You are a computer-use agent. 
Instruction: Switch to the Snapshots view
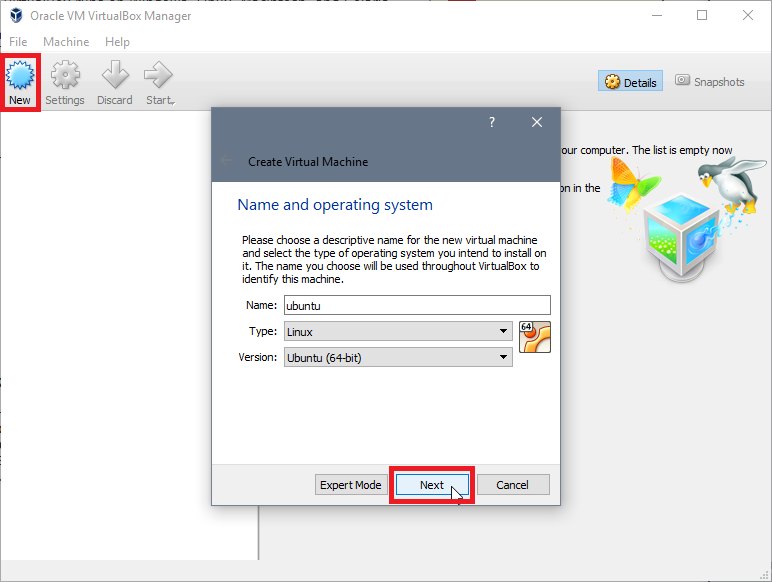click(x=709, y=81)
